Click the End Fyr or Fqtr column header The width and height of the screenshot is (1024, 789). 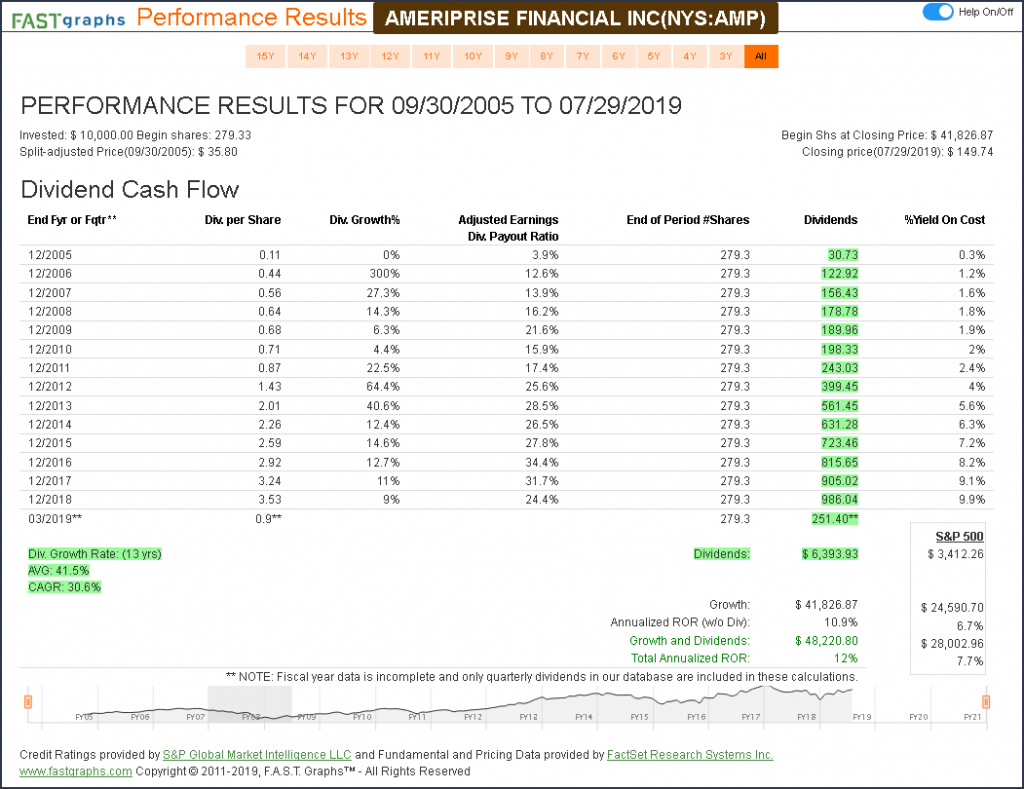(x=72, y=220)
